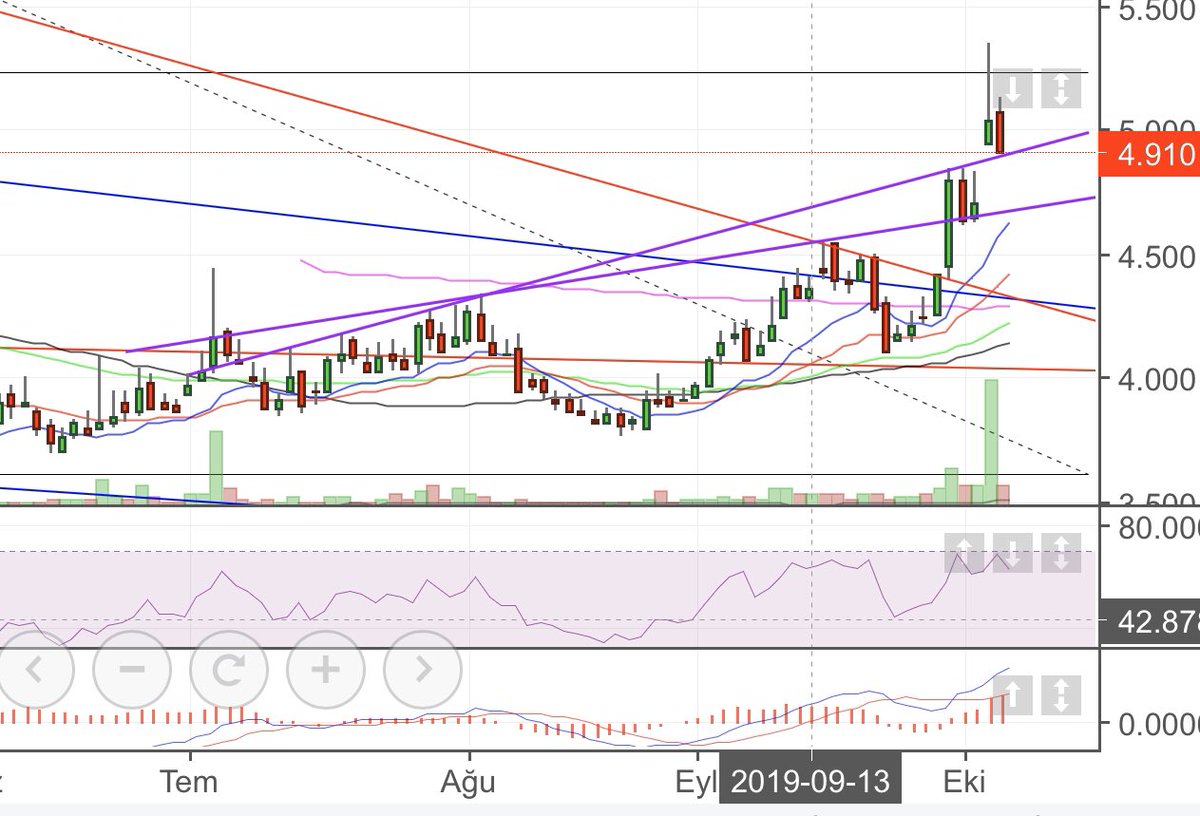The height and width of the screenshot is (816, 1200).
Task: Move the RSI indicator pane up
Action: point(965,552)
